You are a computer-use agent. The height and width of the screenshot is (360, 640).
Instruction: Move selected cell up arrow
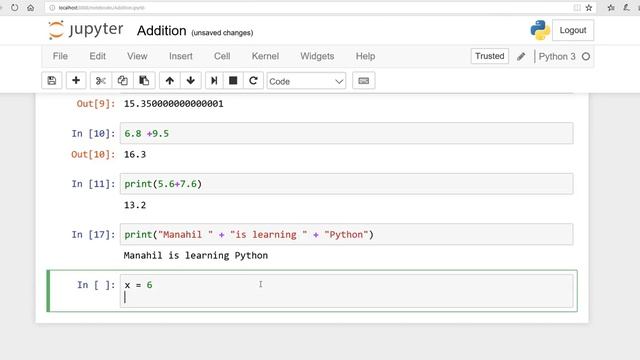coord(170,81)
